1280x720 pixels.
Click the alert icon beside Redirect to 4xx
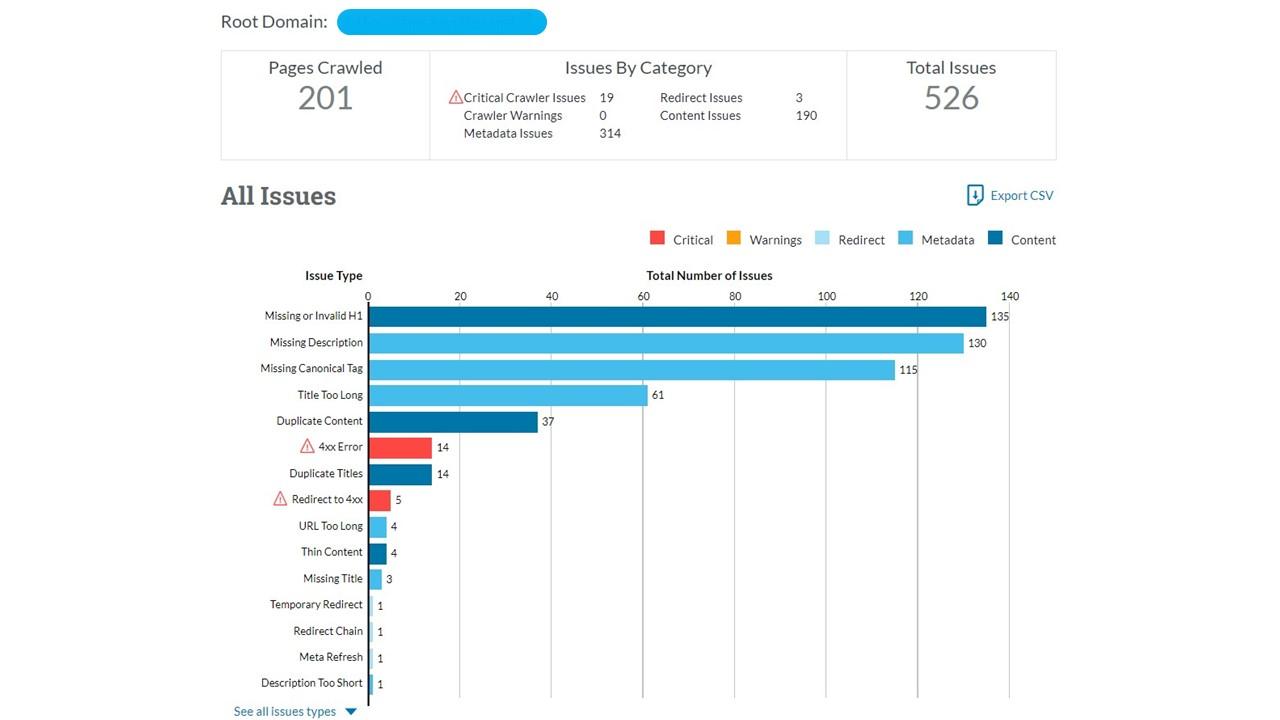click(282, 499)
